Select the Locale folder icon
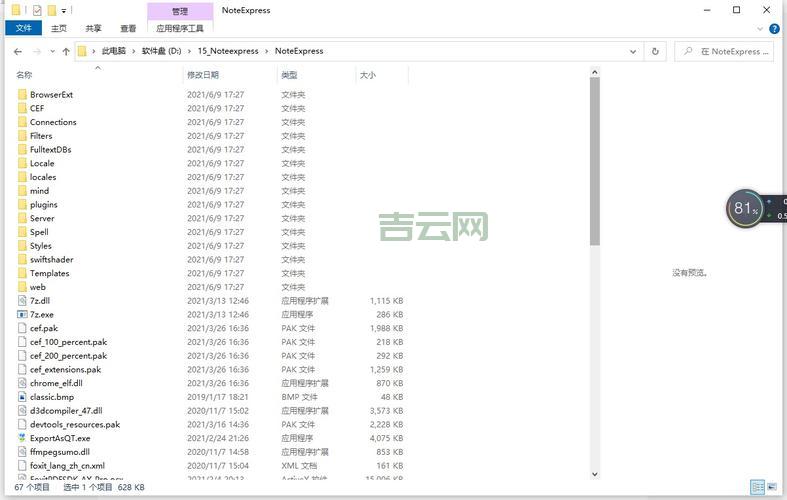Screen dimensions: 787x500 (22, 163)
